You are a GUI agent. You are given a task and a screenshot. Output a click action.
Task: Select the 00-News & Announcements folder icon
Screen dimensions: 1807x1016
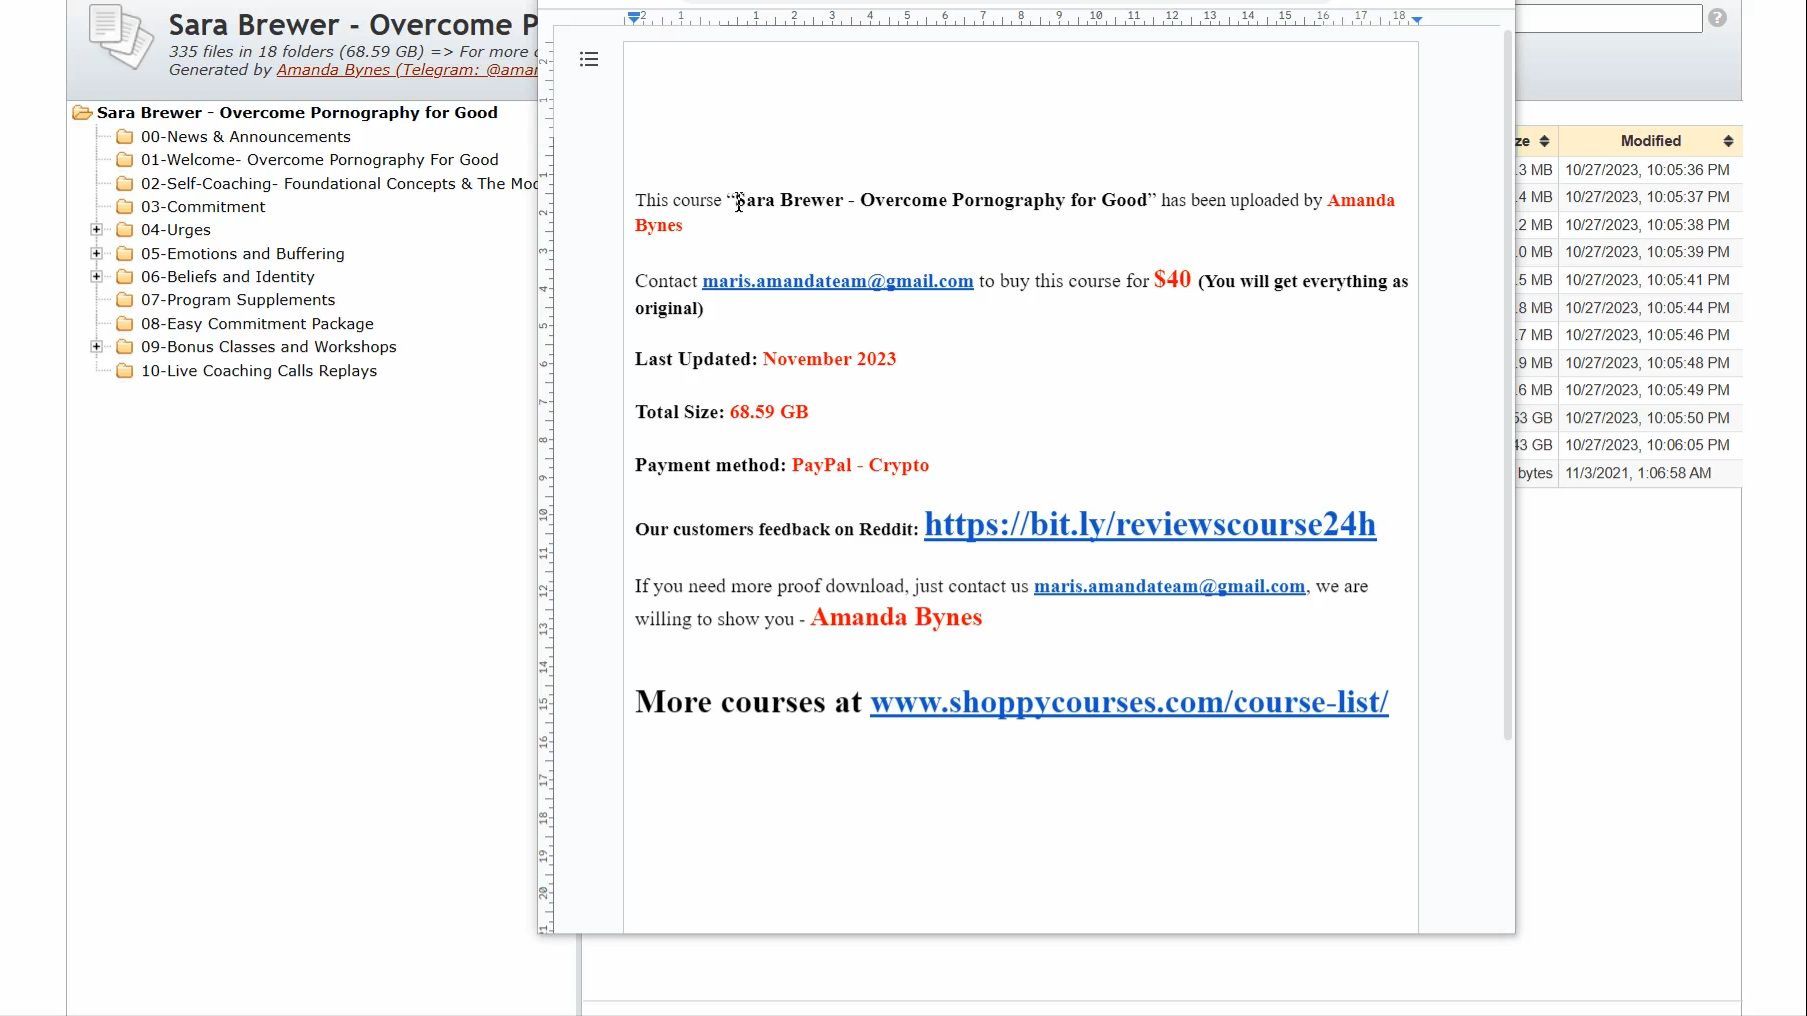(x=125, y=137)
